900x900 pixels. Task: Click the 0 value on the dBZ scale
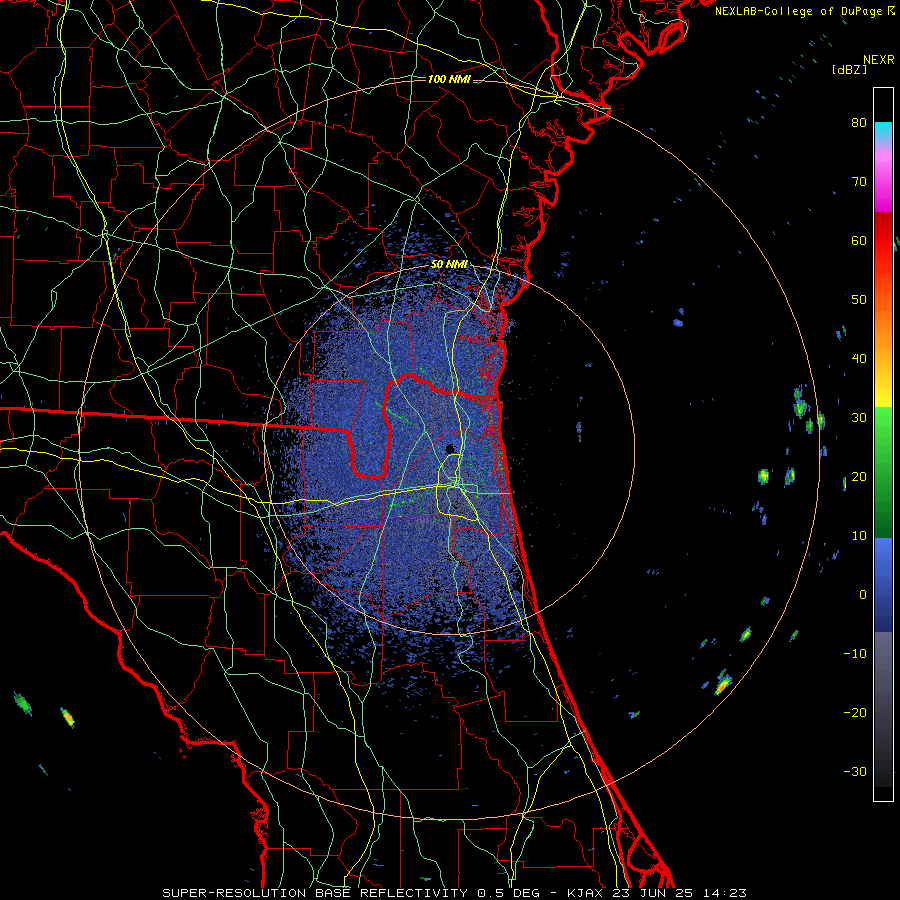863,595
